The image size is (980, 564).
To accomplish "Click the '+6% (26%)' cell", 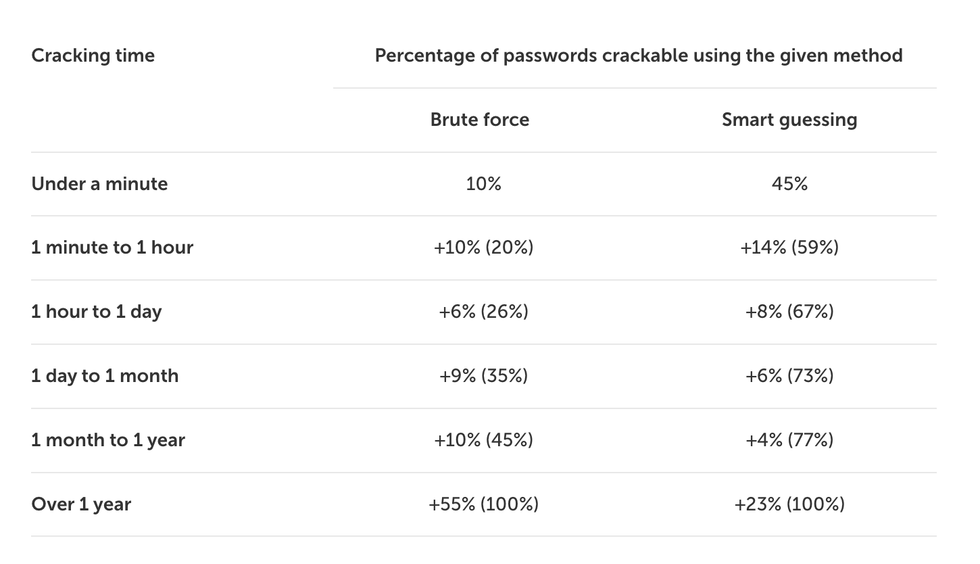I will [483, 312].
